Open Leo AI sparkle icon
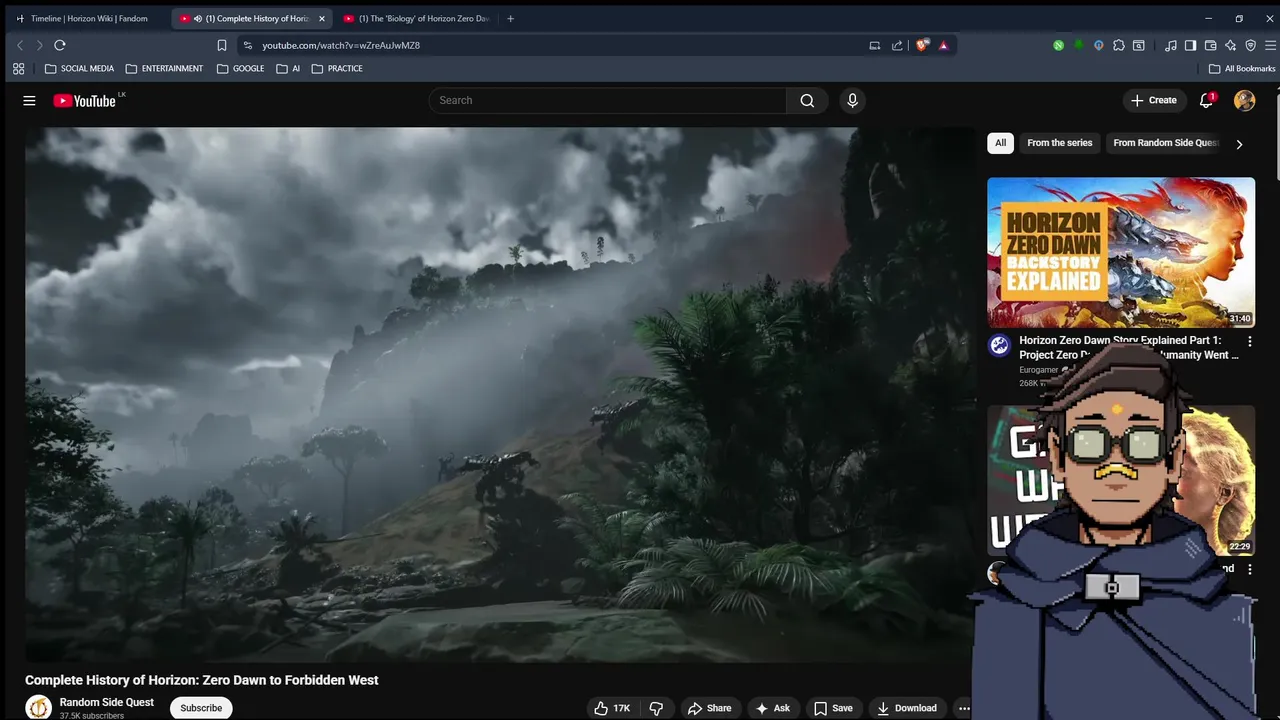Image resolution: width=1280 pixels, height=720 pixels. coord(1230,45)
